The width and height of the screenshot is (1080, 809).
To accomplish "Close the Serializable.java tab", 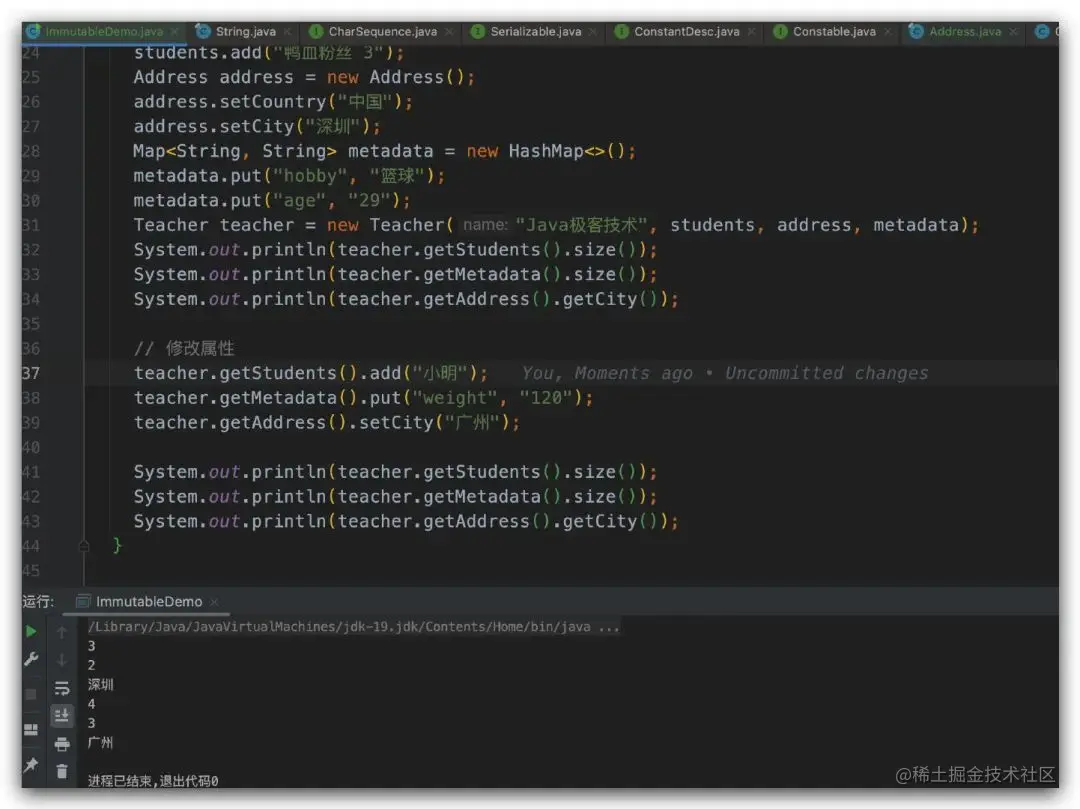I will [x=592, y=32].
